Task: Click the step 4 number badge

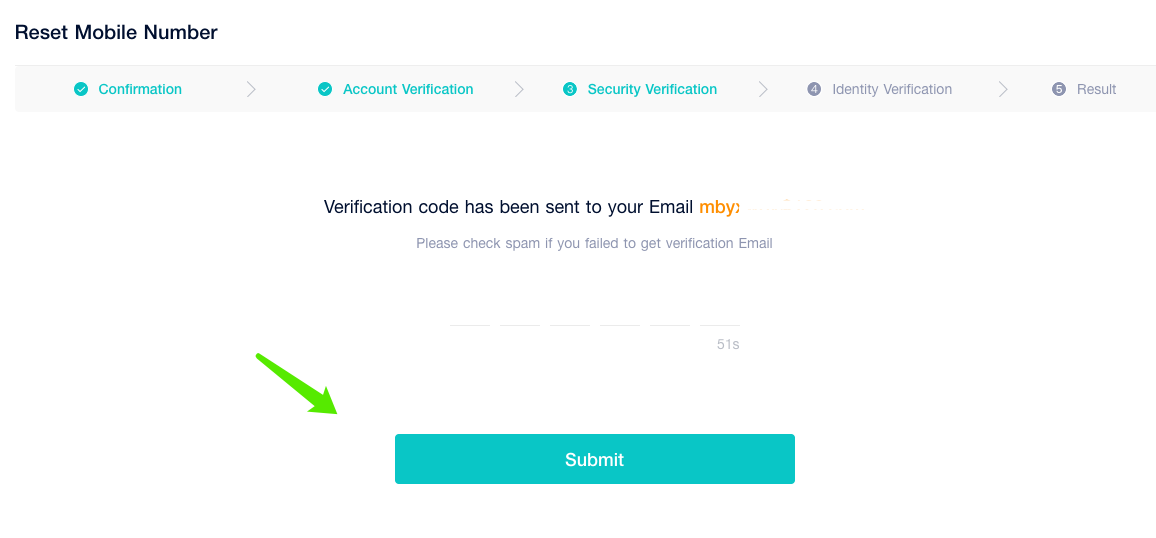Action: click(x=814, y=89)
